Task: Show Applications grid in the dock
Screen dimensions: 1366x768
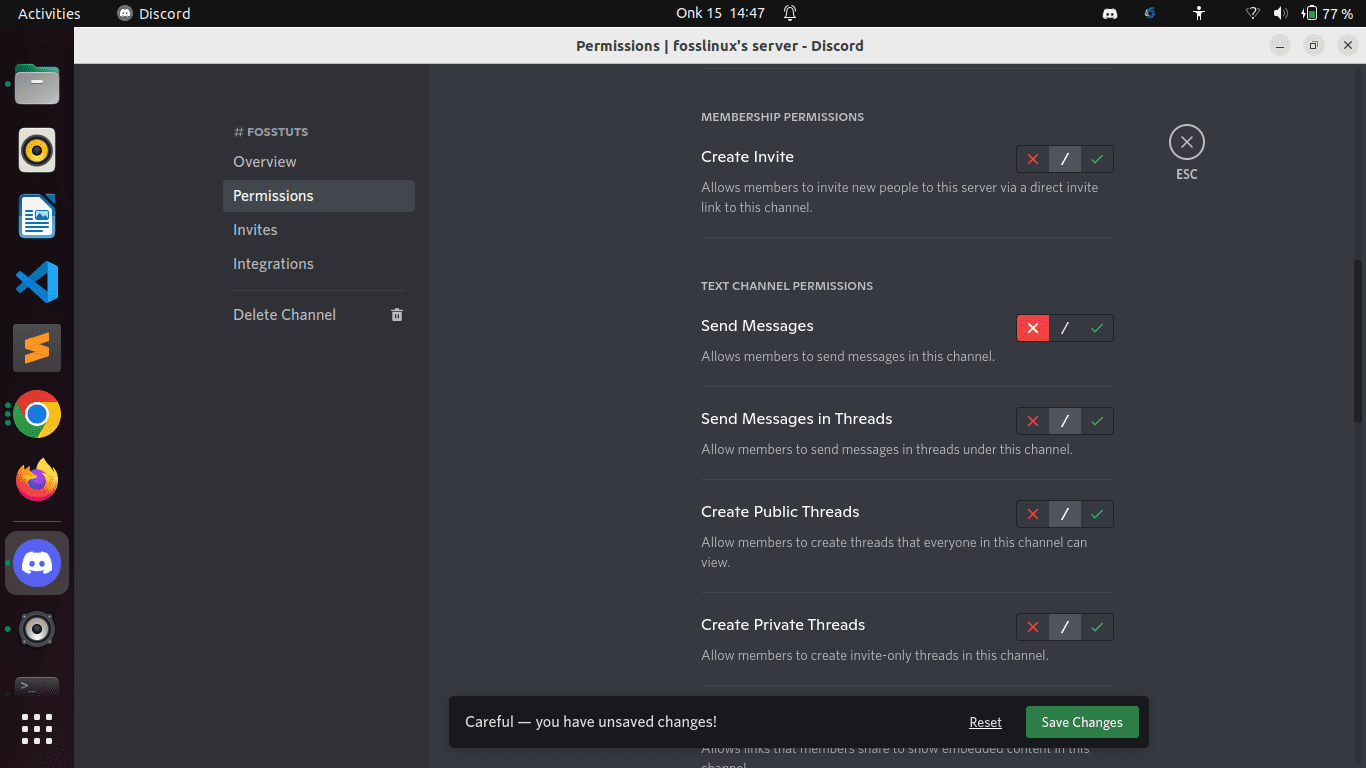Action: [37, 728]
